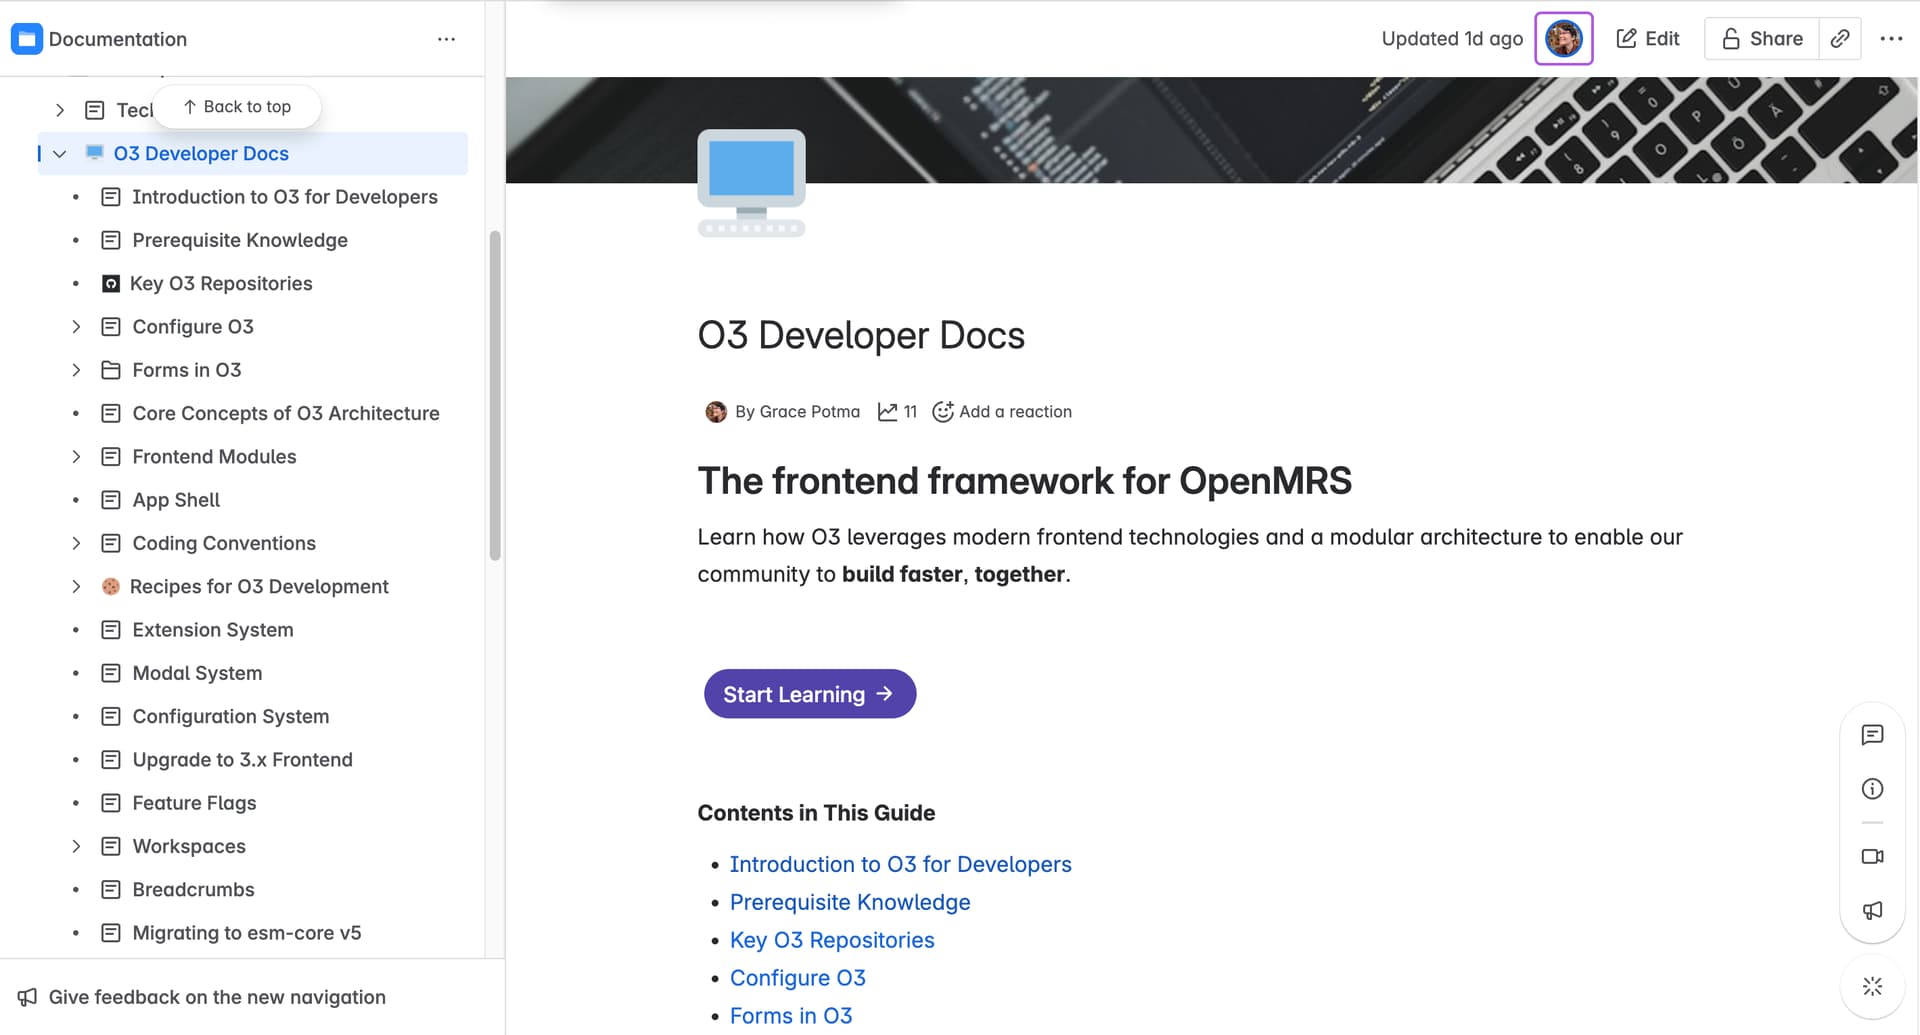Viewport: 1920px width, 1035px height.
Task: Select Prerequisite Knowledge in the sidebar
Action: click(x=240, y=240)
